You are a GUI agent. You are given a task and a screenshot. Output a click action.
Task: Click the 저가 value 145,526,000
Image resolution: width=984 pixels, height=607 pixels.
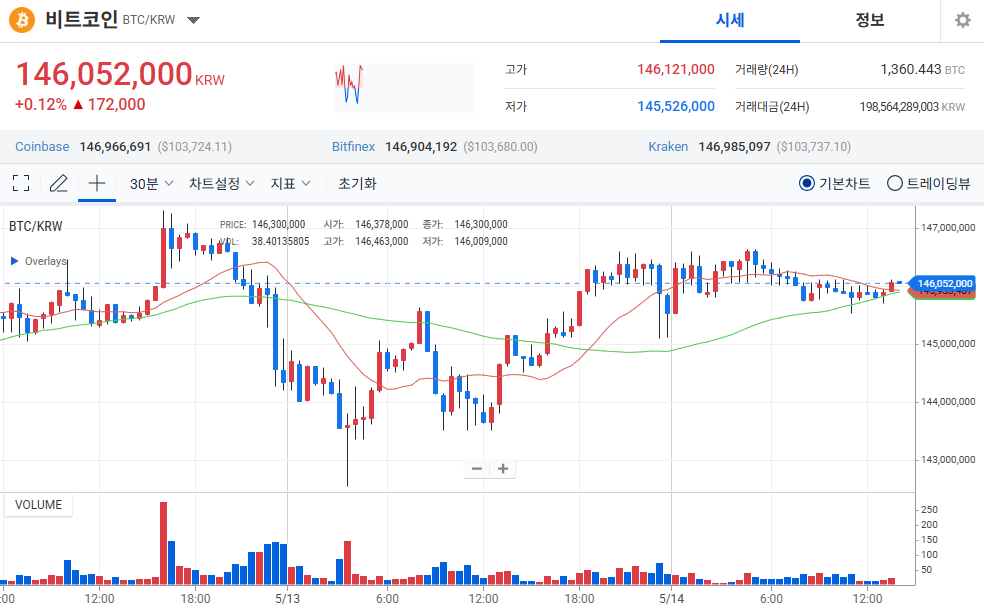pos(675,107)
